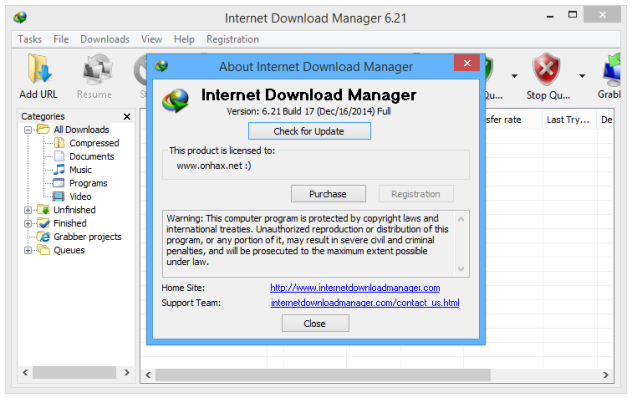Viewport: 632px width, 398px height.
Task: Click the Version 6.21 Build 17 text
Action: [x=308, y=111]
